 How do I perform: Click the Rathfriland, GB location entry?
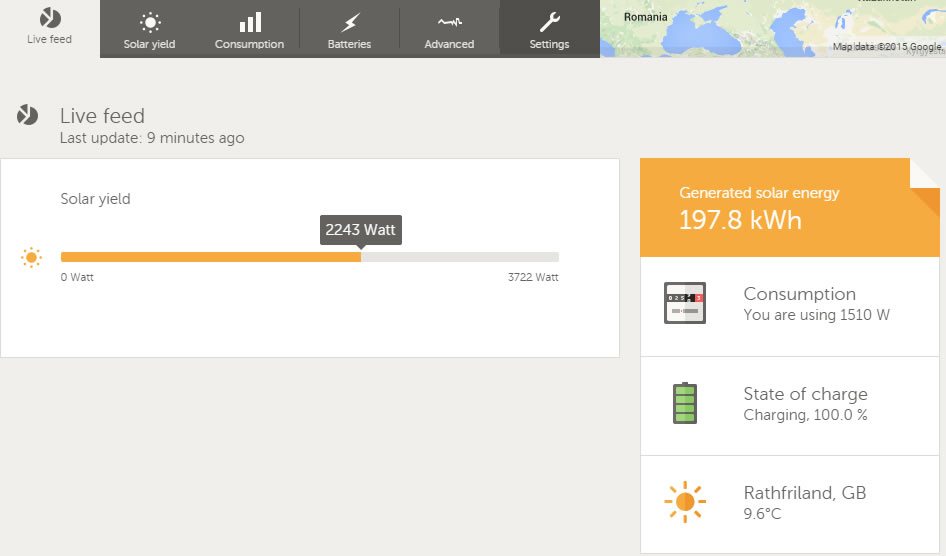804,493
